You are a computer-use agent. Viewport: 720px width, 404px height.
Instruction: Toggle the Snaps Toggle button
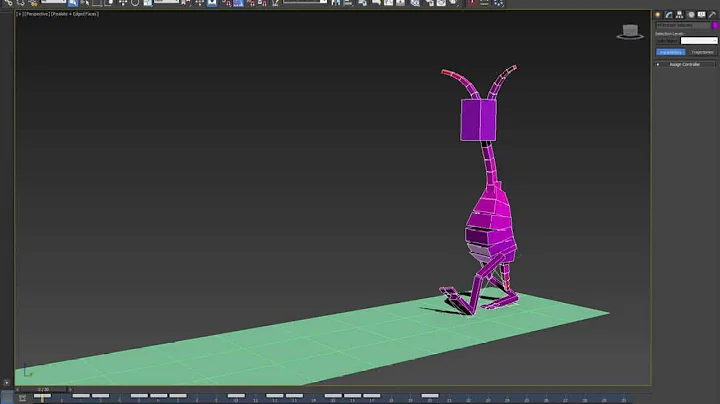click(227, 3)
